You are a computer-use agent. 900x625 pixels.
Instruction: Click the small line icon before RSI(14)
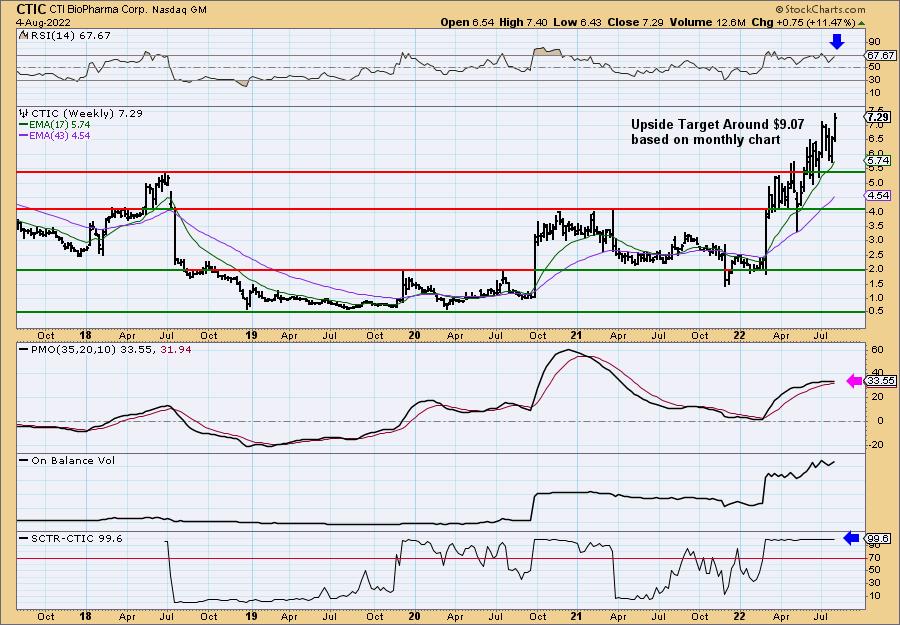(x=23, y=35)
